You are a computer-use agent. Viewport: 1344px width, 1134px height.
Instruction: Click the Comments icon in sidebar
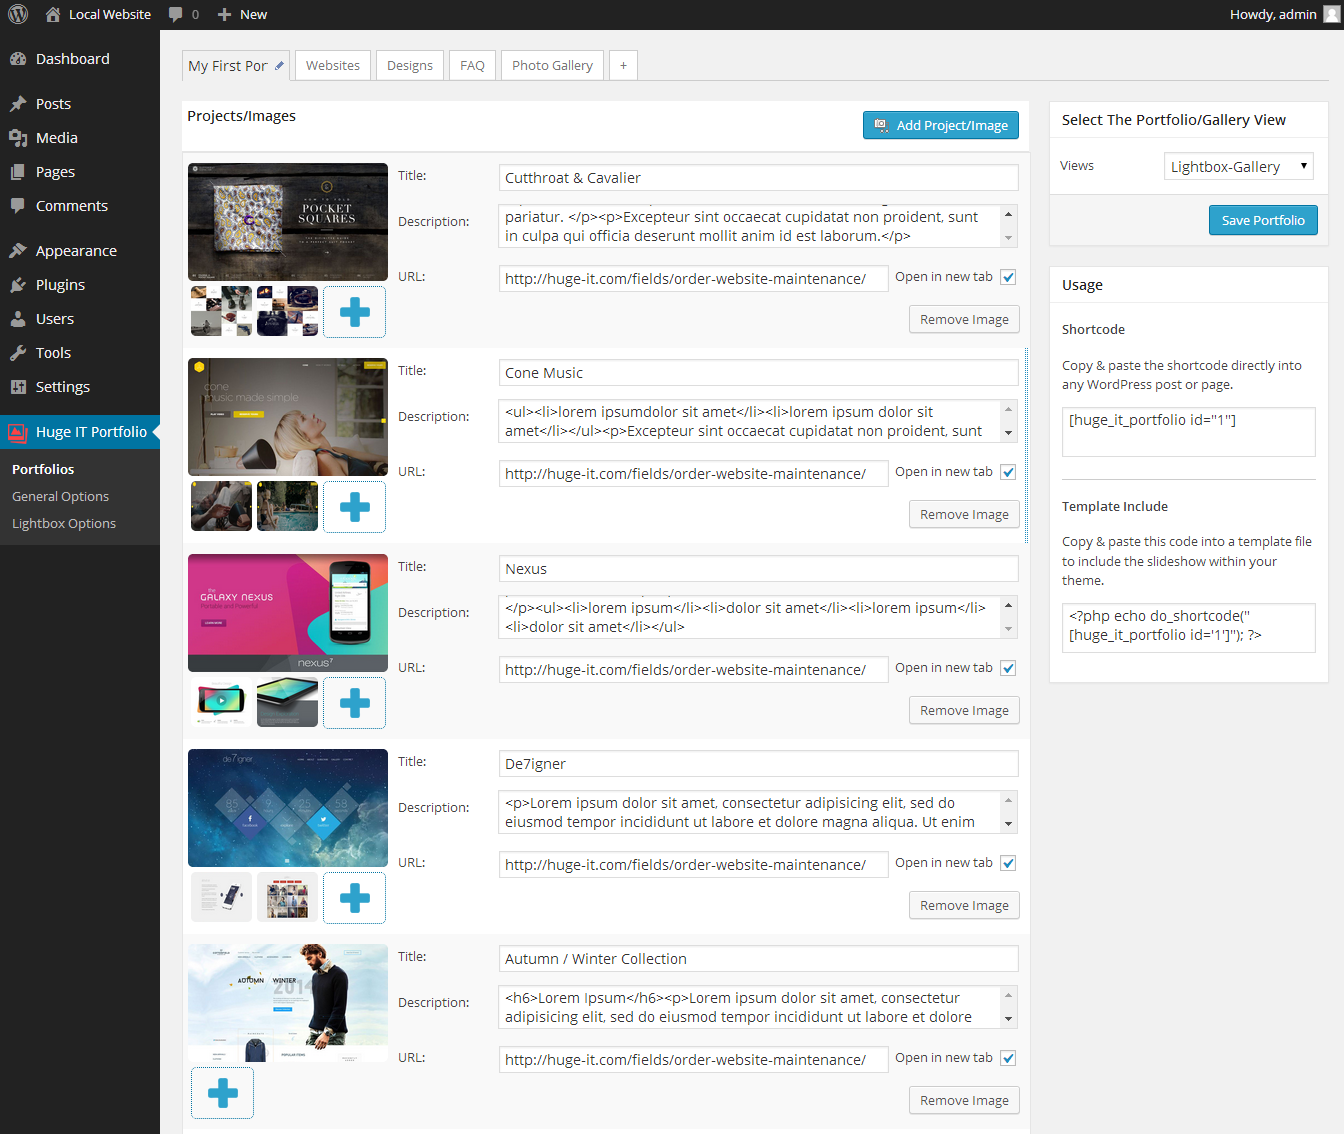(x=18, y=206)
